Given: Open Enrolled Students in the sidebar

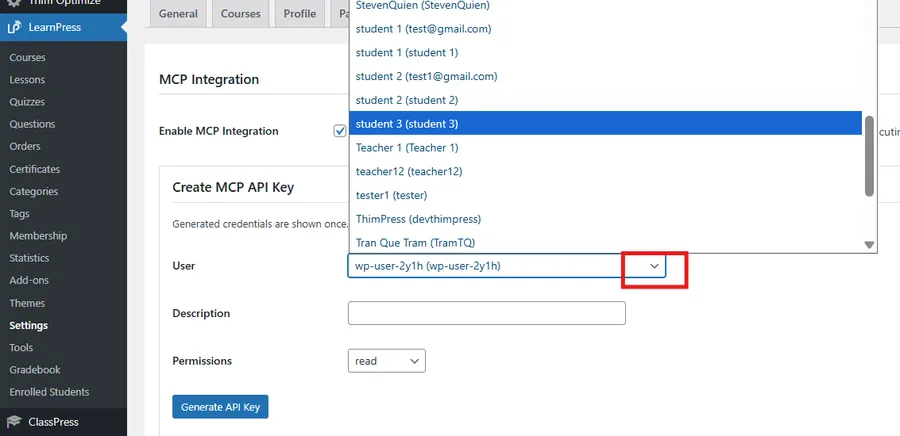Looking at the screenshot, I should click(x=49, y=392).
